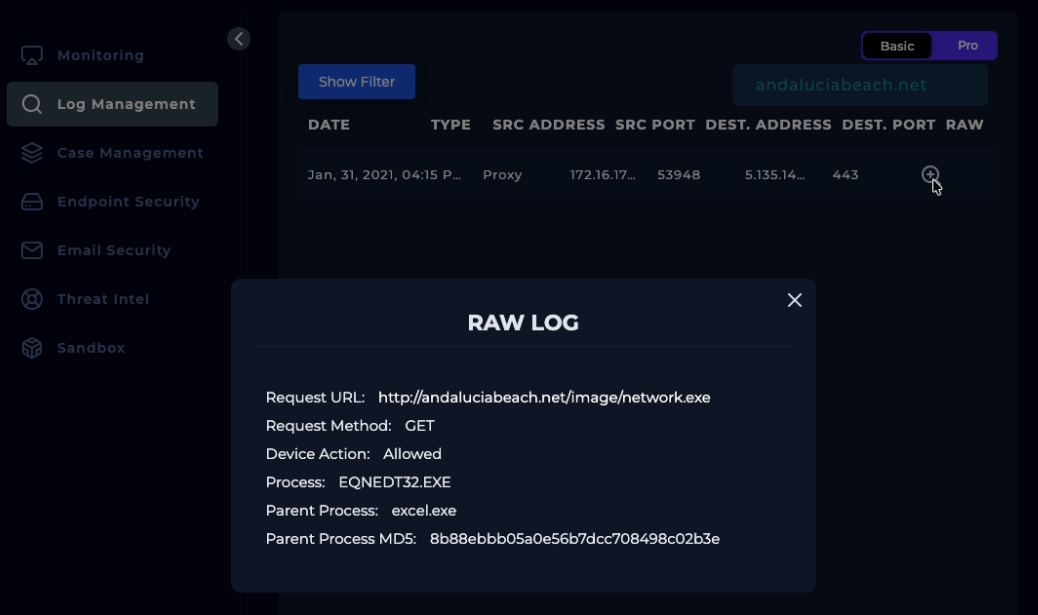The height and width of the screenshot is (615, 1038).
Task: Click the Request URL in raw log
Action: [x=544, y=397]
